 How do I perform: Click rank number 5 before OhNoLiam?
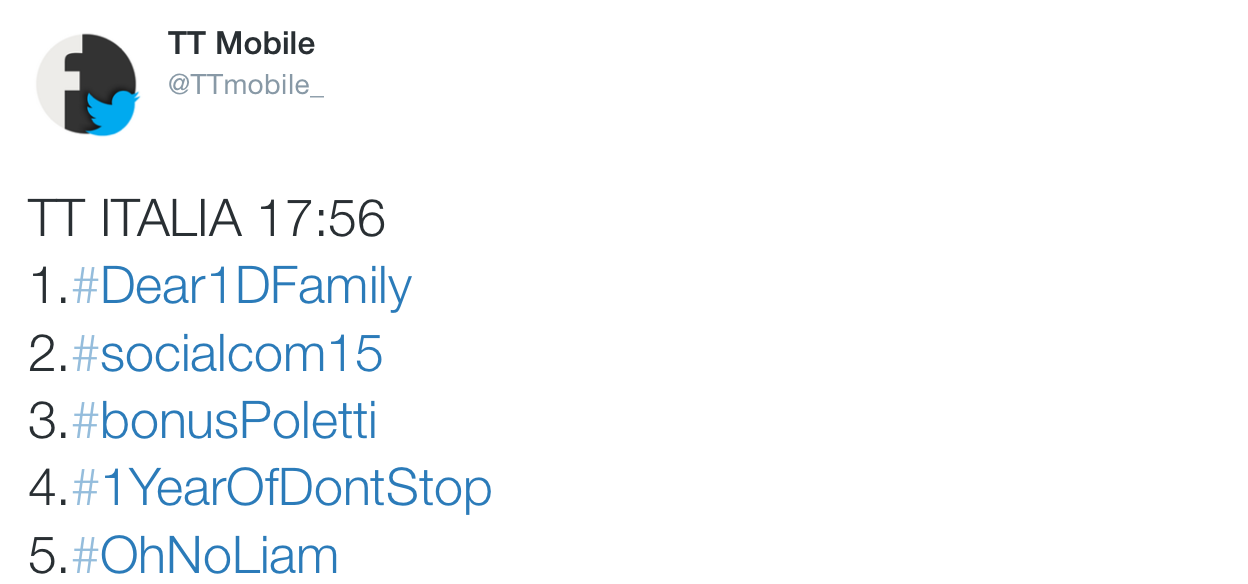[44, 555]
